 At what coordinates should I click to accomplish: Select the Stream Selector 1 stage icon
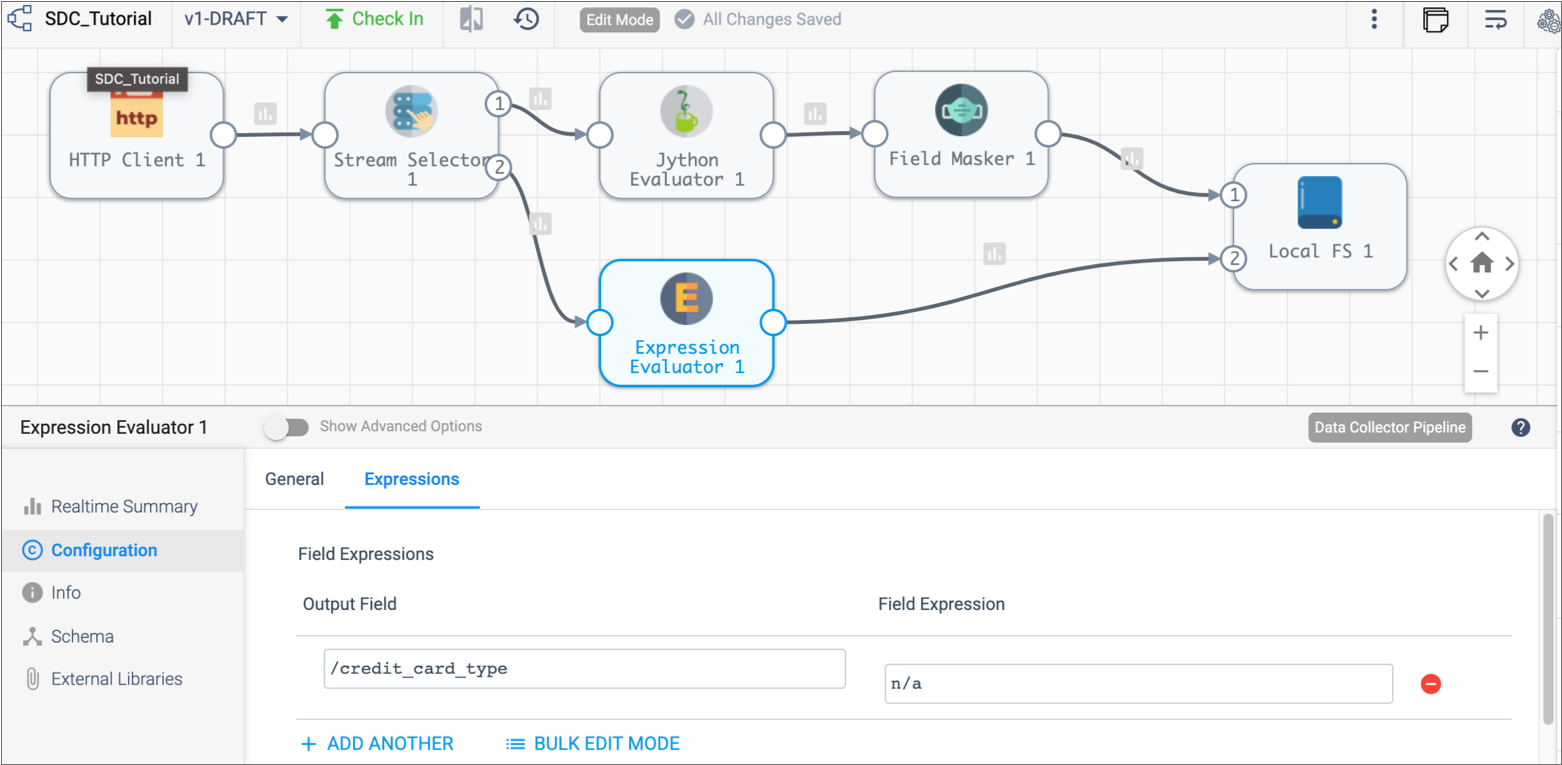pyautogui.click(x=411, y=111)
